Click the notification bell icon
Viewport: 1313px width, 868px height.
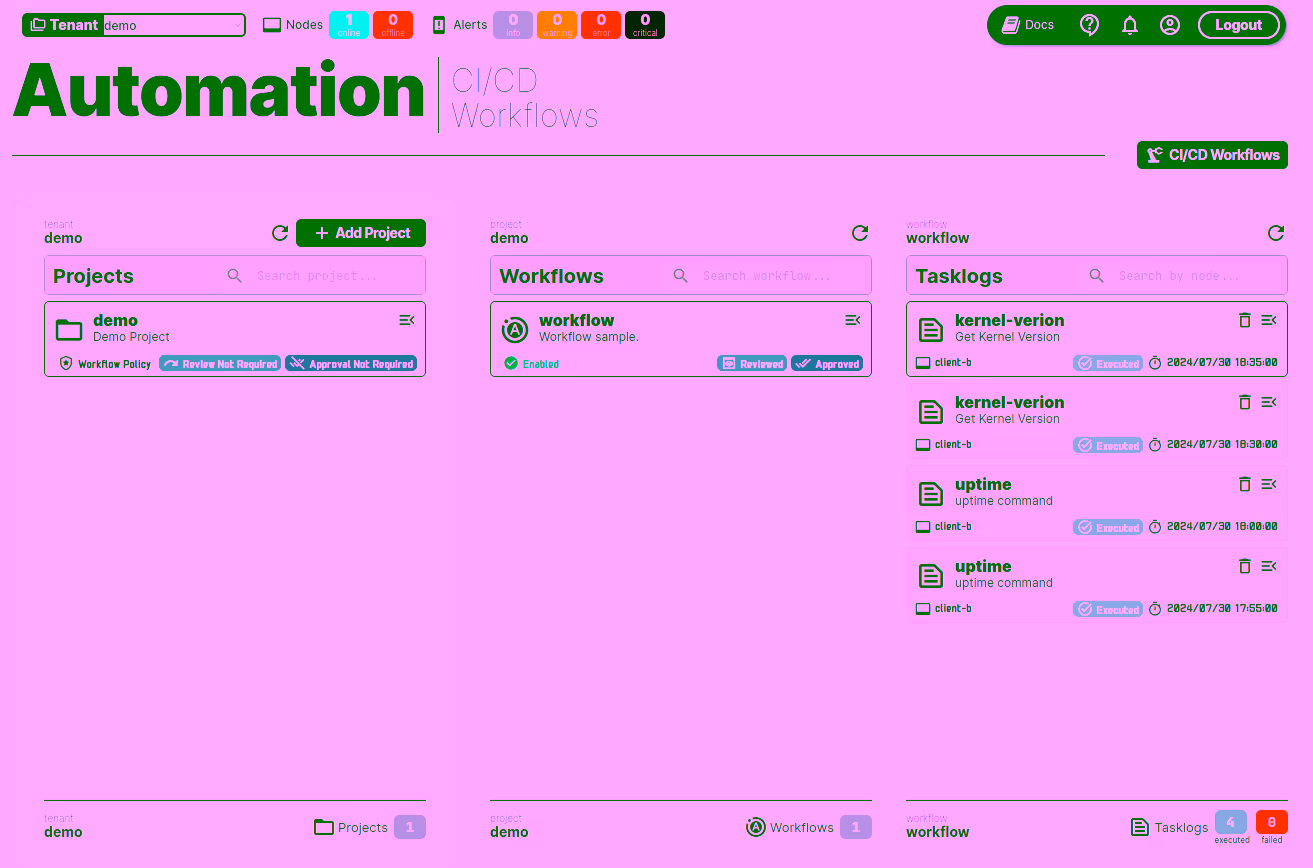click(x=1130, y=24)
